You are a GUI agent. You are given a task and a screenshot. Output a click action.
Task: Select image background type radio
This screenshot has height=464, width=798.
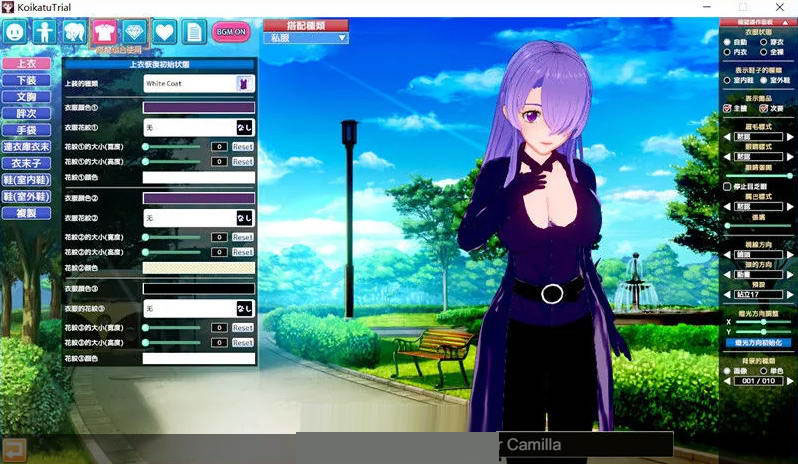click(x=727, y=371)
